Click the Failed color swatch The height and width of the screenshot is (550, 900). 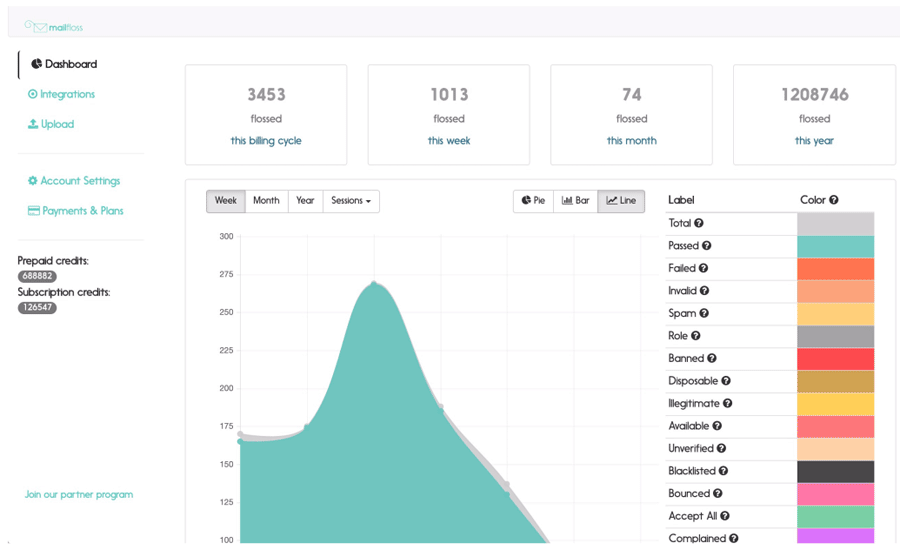click(835, 269)
